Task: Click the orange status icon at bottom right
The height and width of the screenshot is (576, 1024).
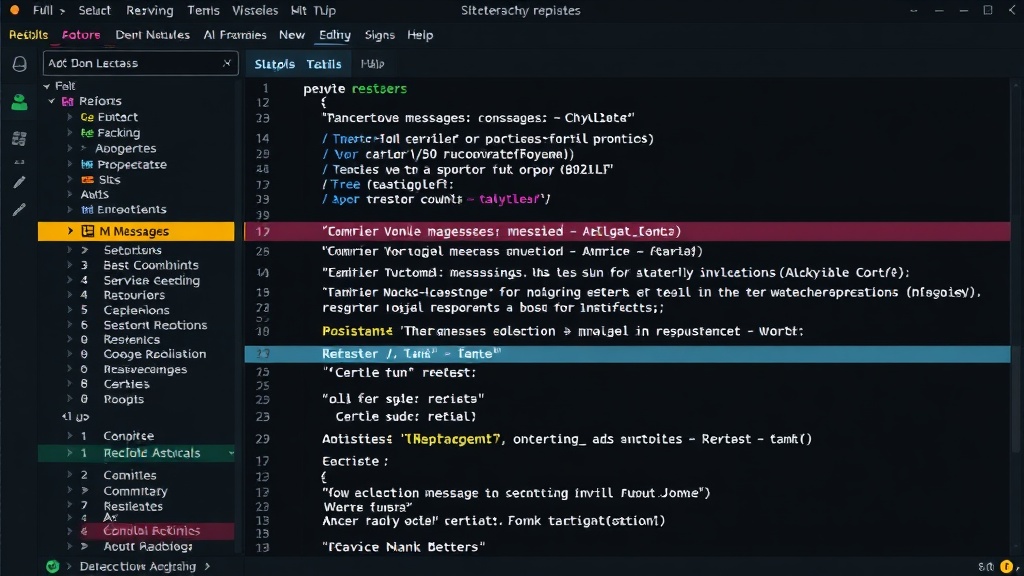Action: [x=1007, y=566]
